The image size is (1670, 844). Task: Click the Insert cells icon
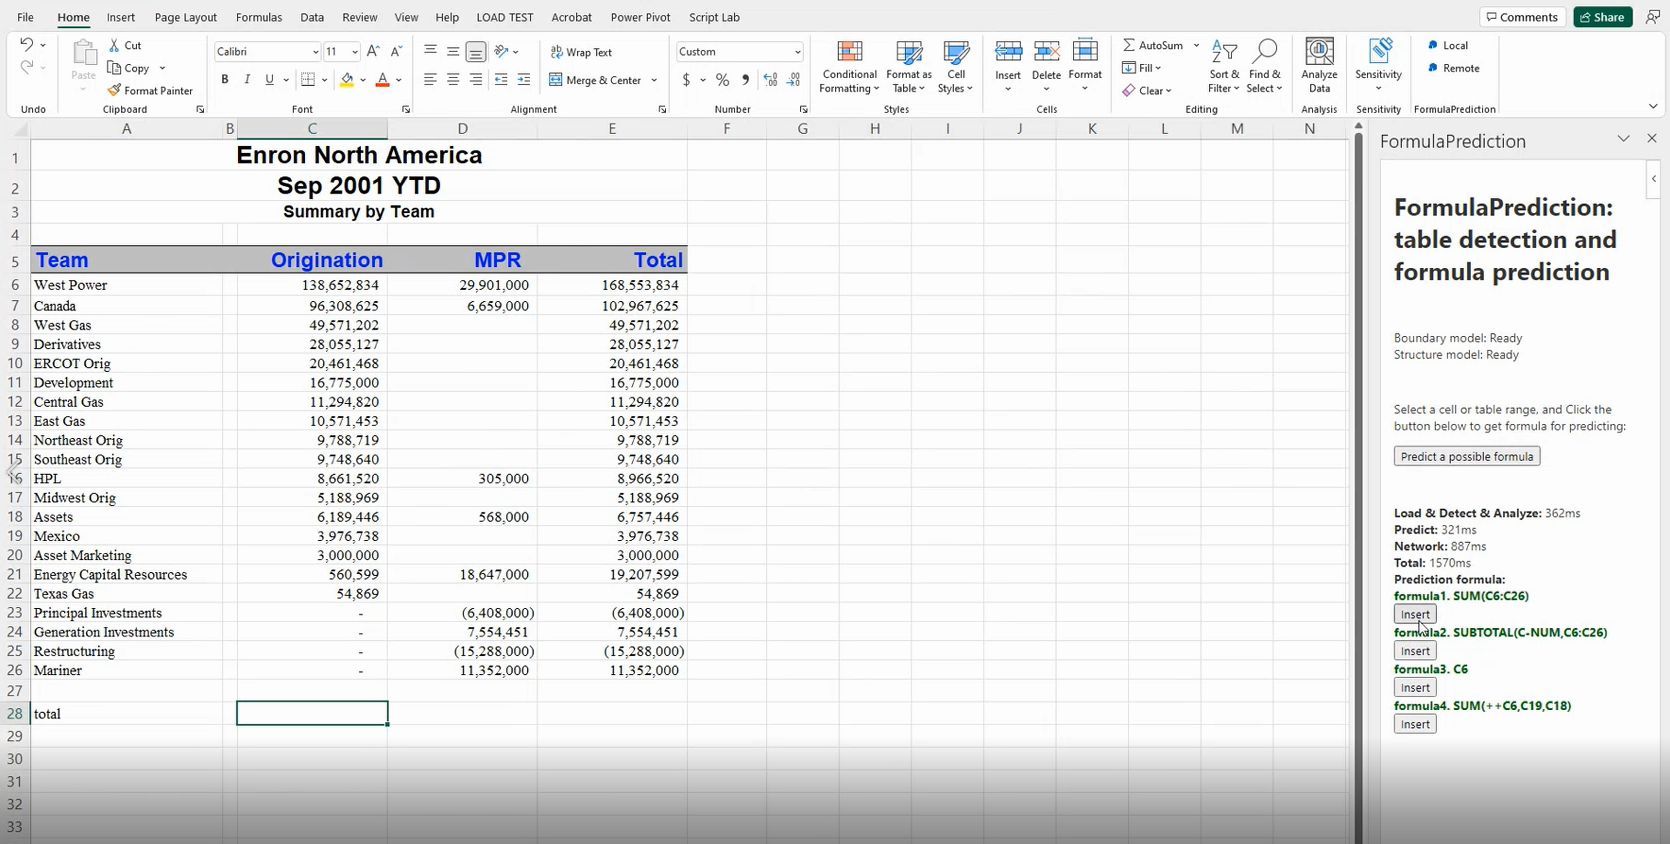1008,52
